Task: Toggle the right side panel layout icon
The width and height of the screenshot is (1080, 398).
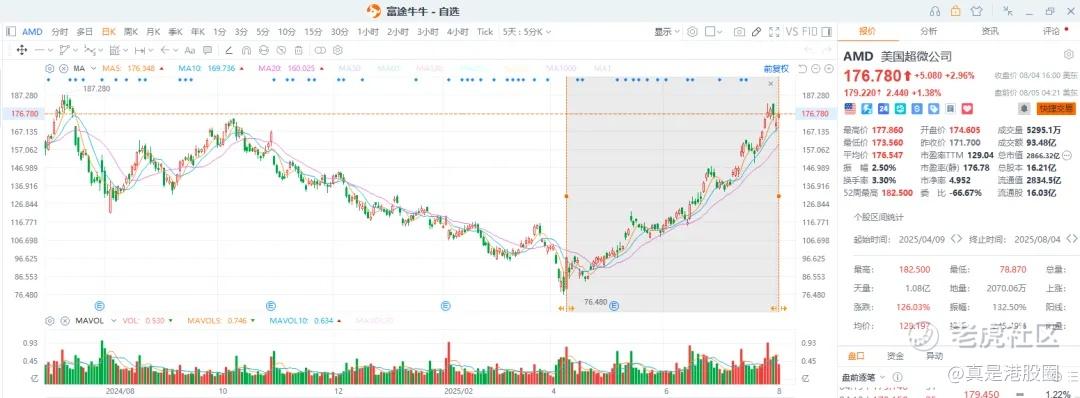Action: click(826, 32)
